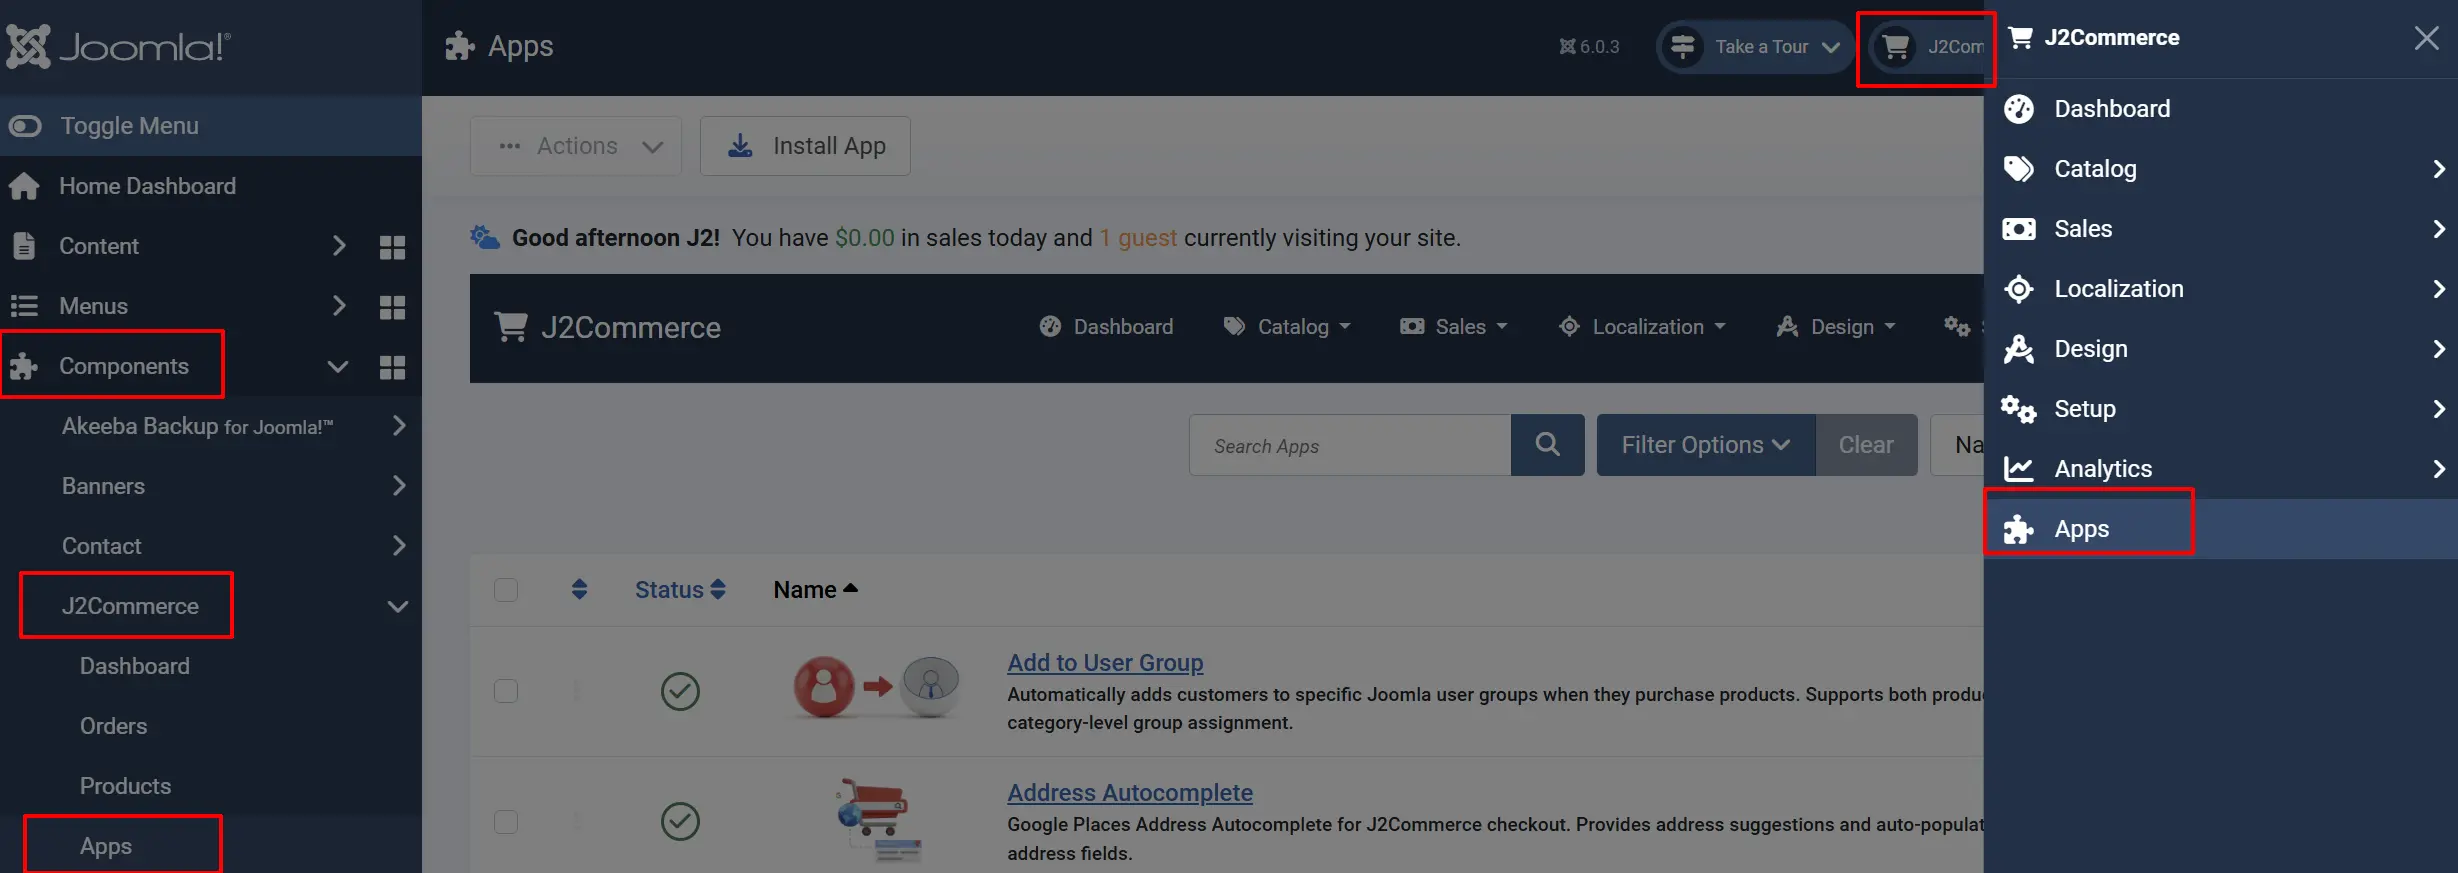Expand the Content menu chevron
Viewport: 2458px width, 873px height.
point(339,246)
